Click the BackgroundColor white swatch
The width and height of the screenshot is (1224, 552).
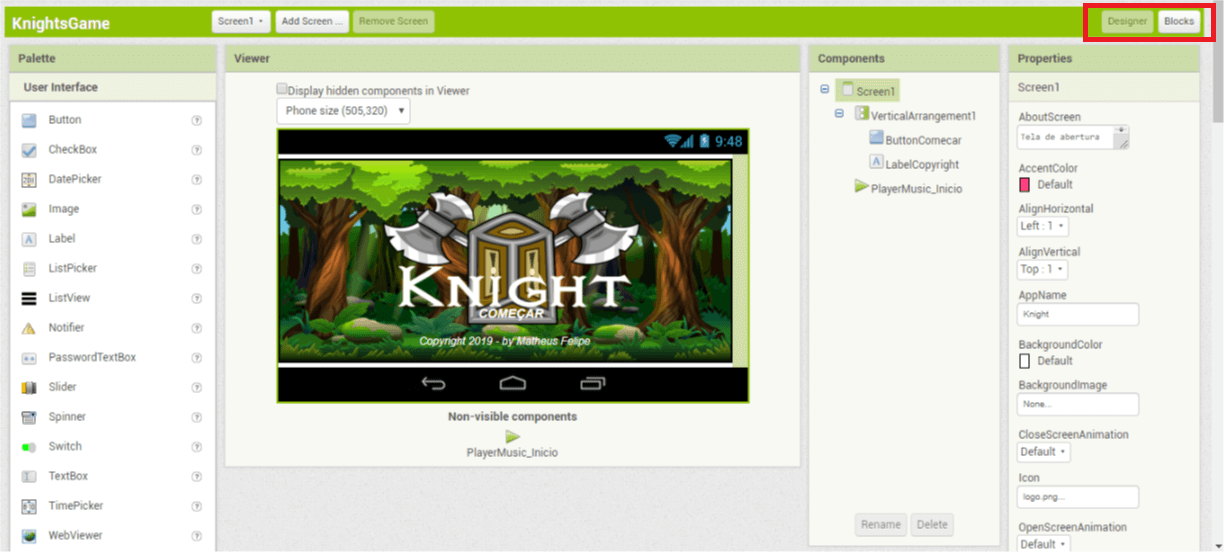pos(1024,361)
